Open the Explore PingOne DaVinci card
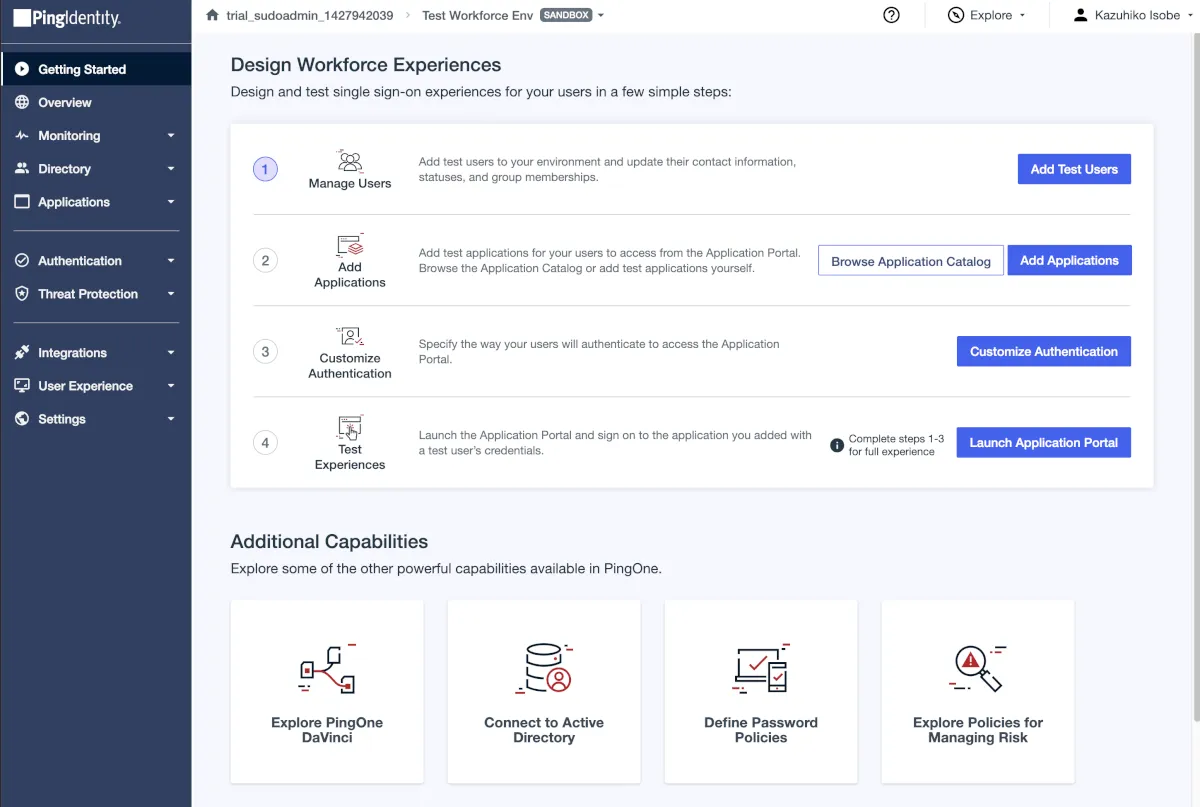1200x807 pixels. click(327, 691)
